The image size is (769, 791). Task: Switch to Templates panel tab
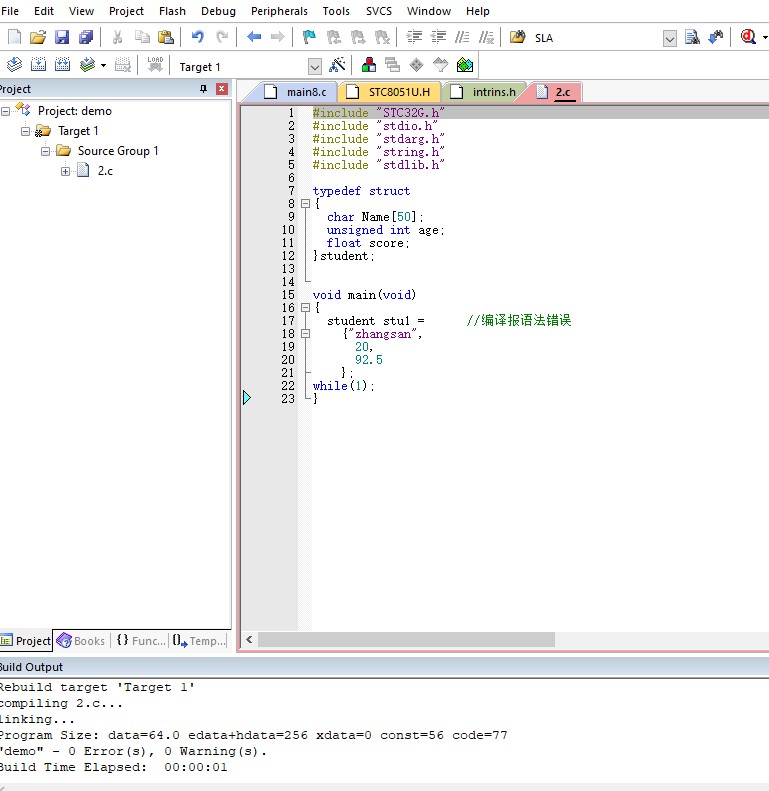point(199,641)
